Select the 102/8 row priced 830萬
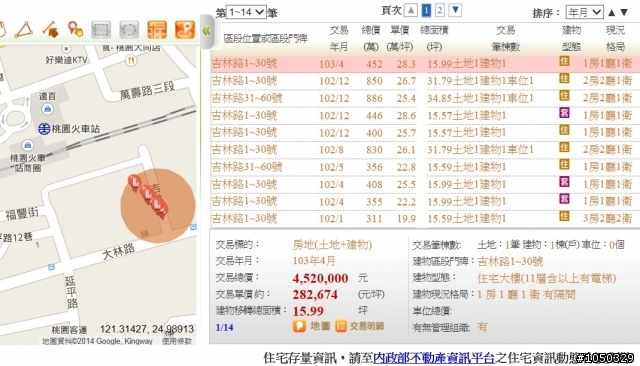The width and height of the screenshot is (640, 366). (425, 150)
